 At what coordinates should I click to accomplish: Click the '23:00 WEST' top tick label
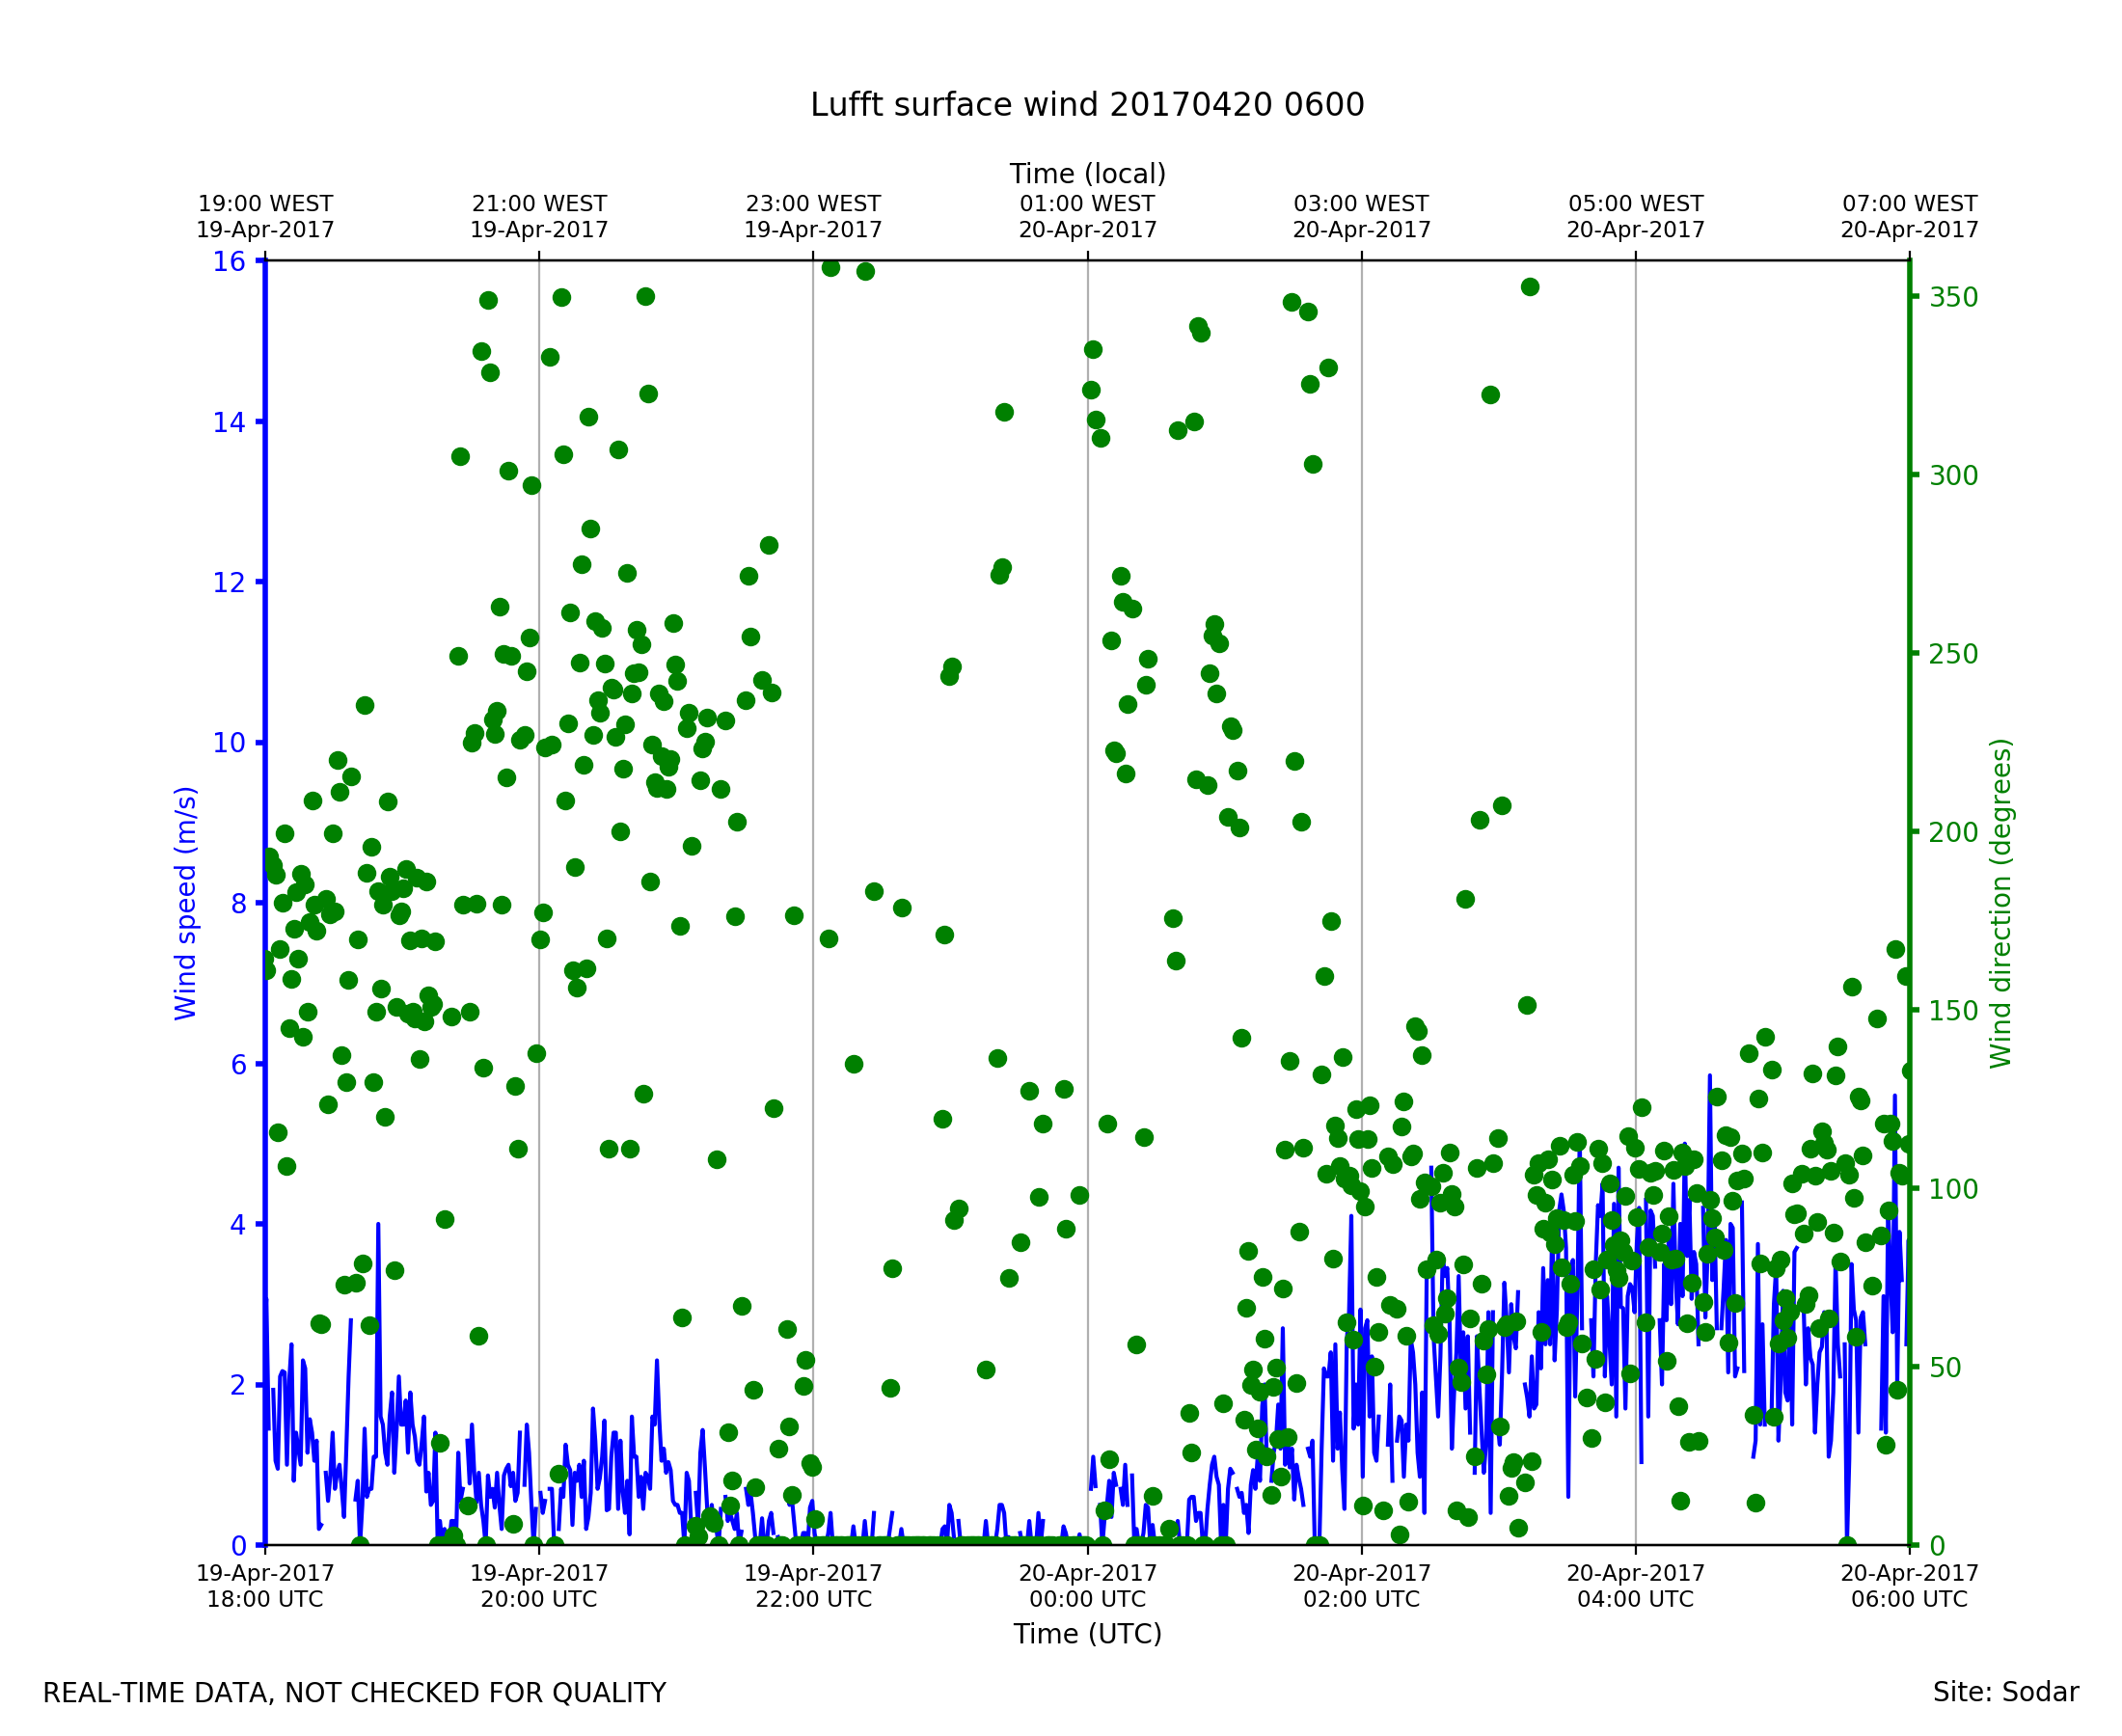pyautogui.click(x=813, y=204)
